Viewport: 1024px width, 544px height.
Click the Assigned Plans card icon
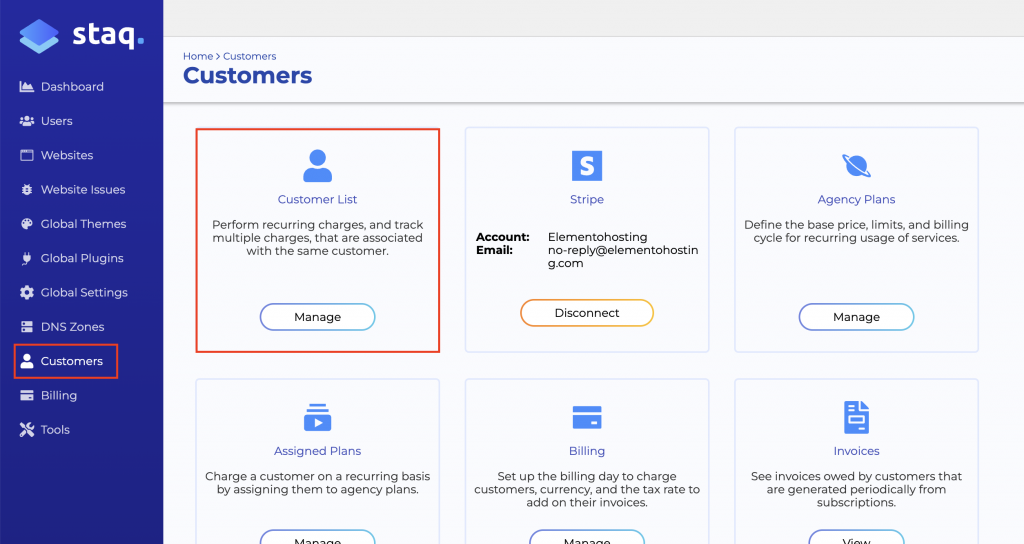(x=317, y=417)
